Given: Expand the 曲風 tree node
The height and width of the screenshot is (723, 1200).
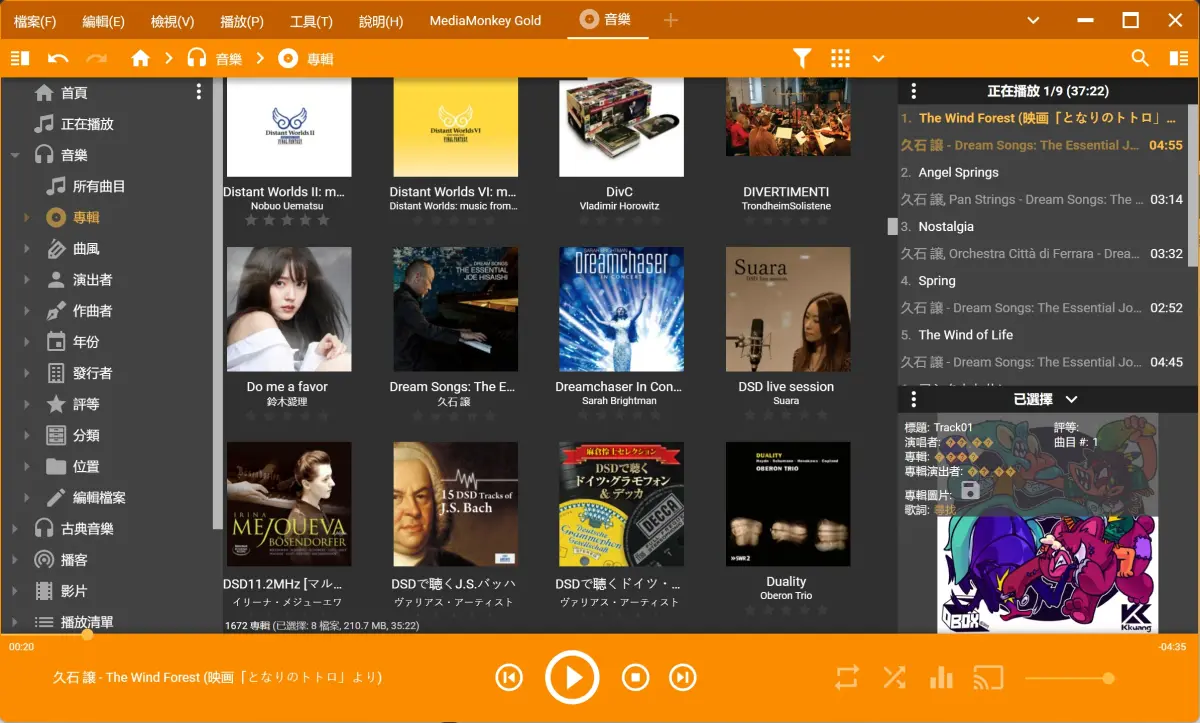Looking at the screenshot, I should (x=27, y=249).
